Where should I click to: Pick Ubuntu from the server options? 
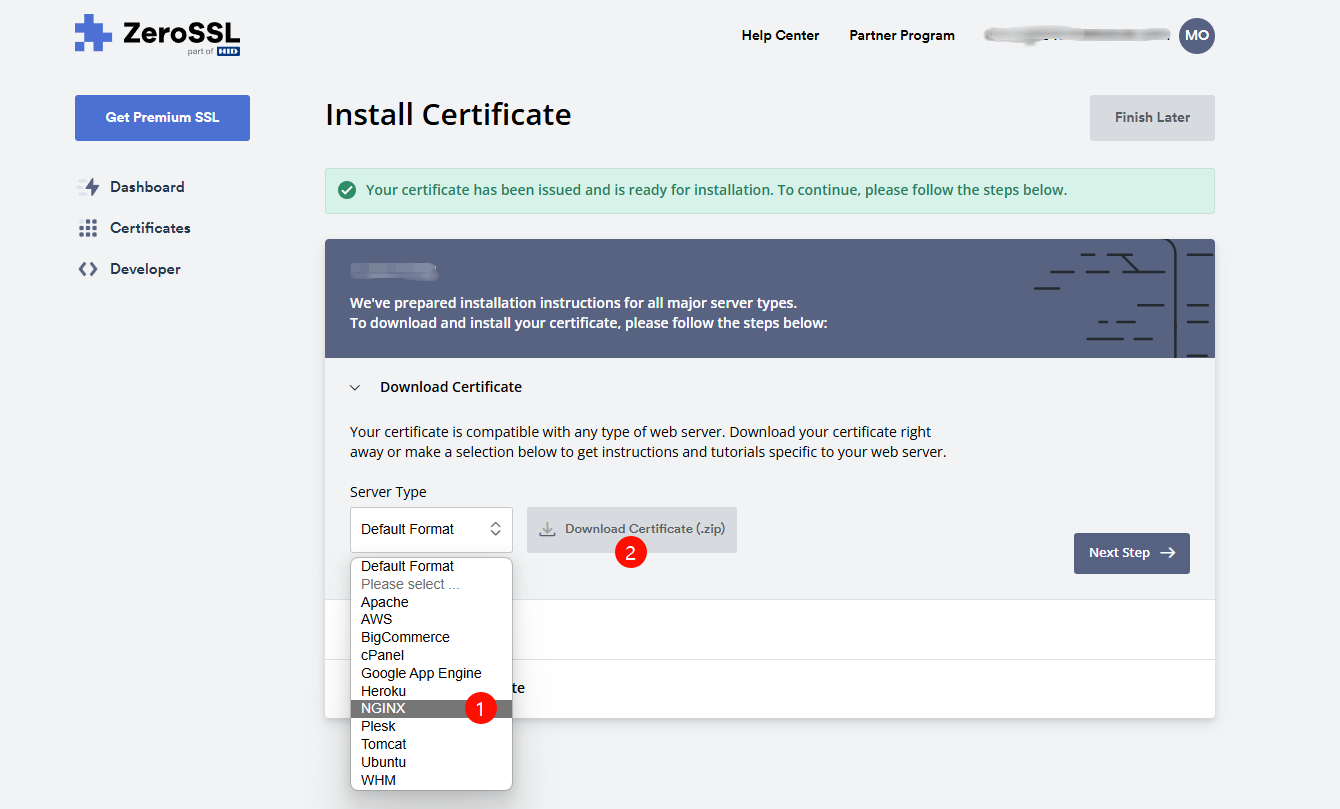pos(384,762)
